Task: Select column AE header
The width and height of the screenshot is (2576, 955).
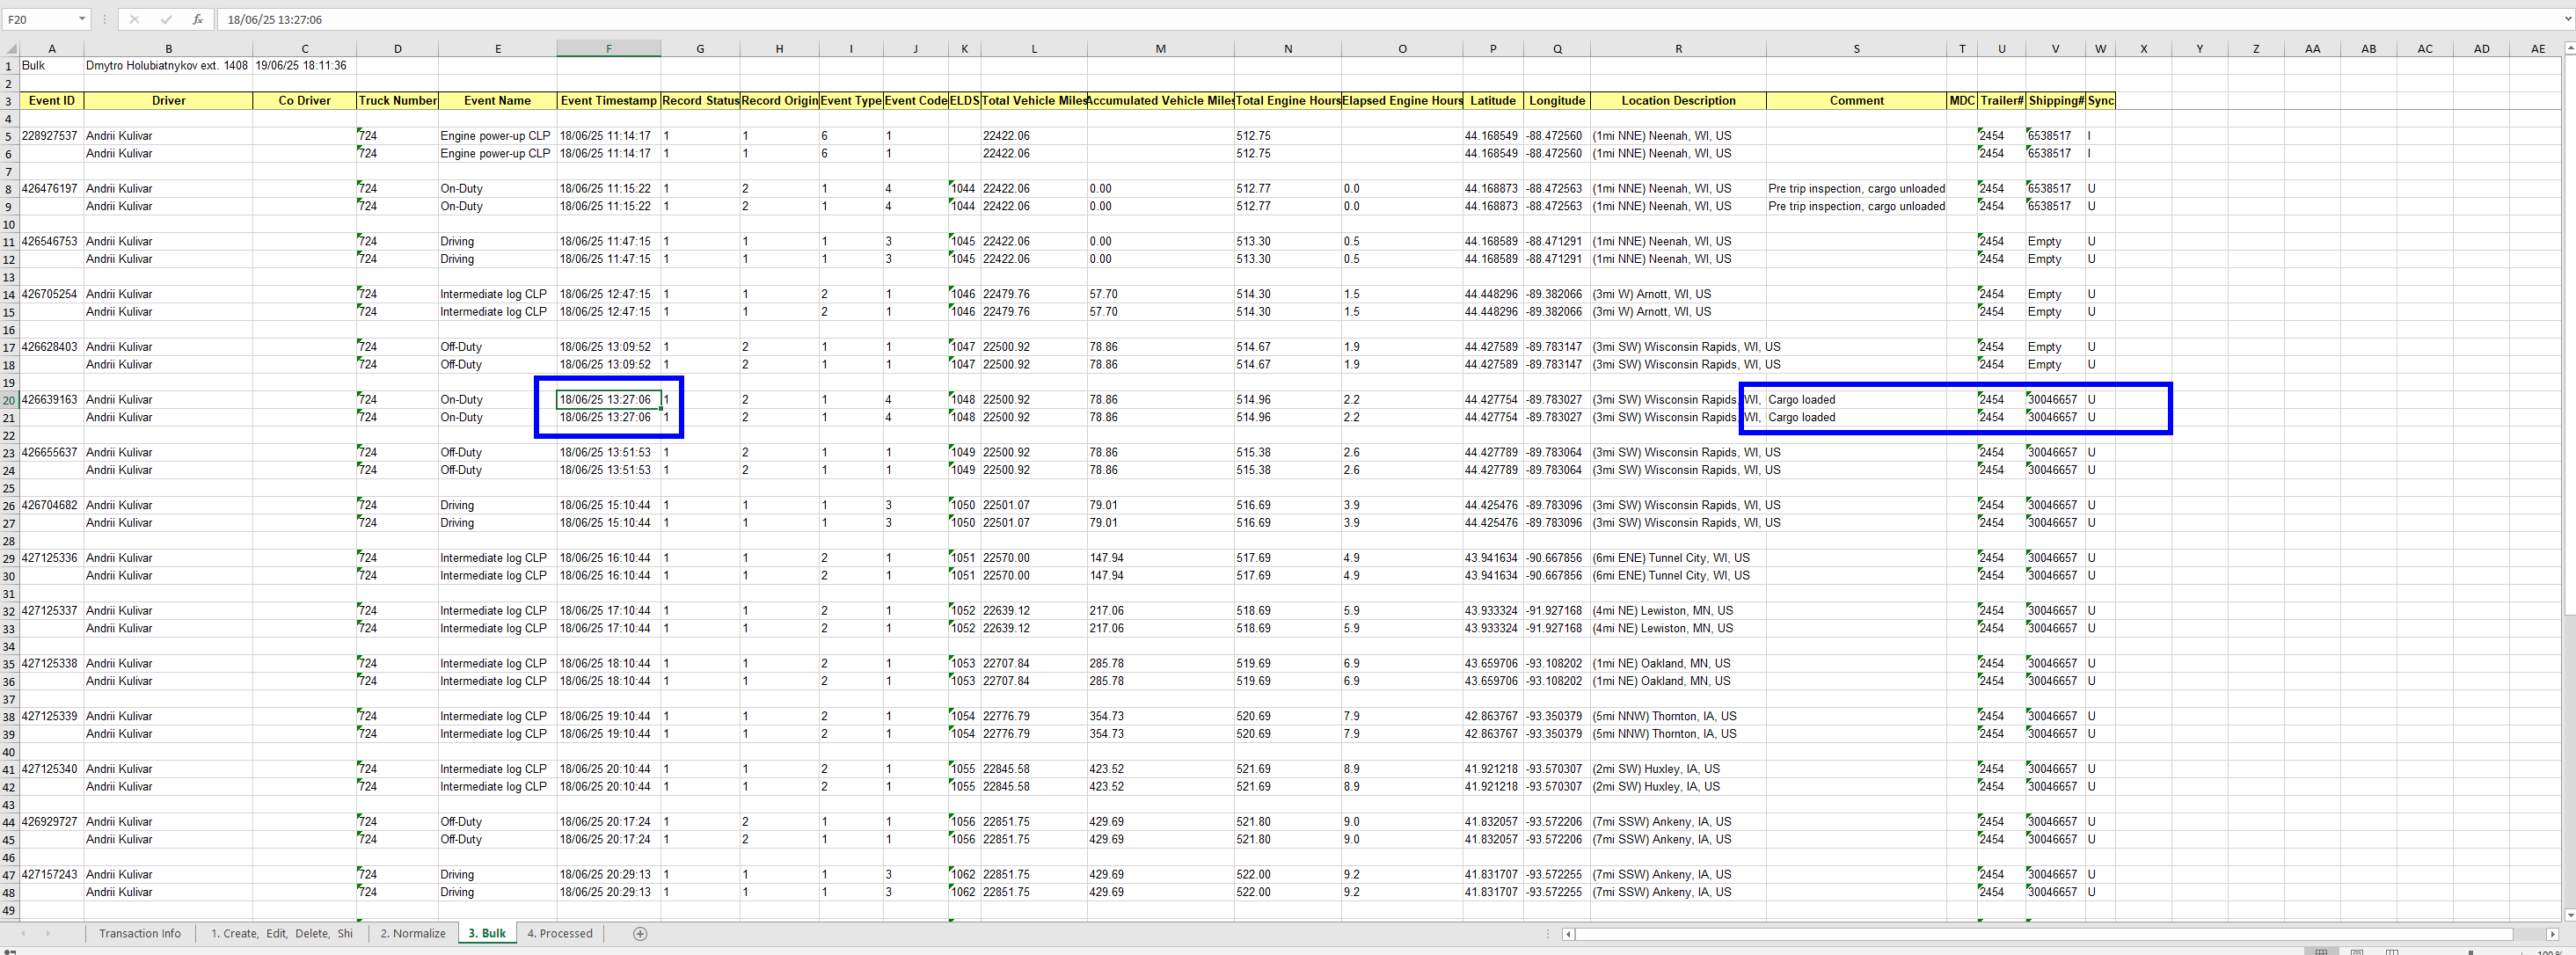Action: click(x=2538, y=48)
